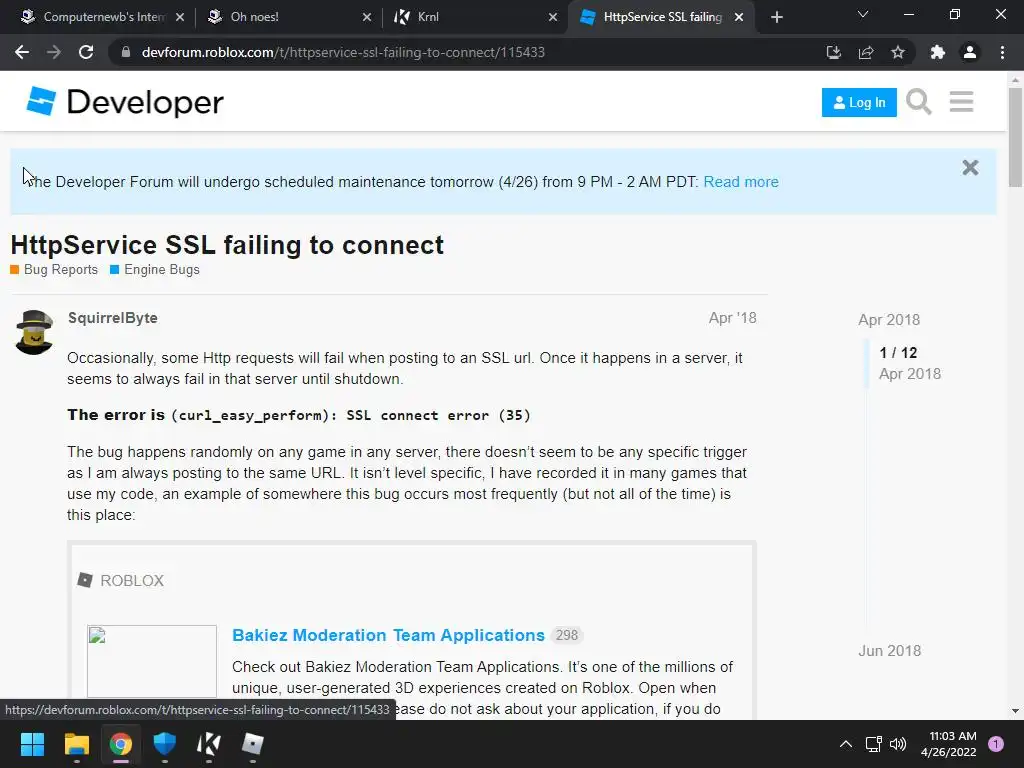Open the Krnl app in taskbar

208,744
